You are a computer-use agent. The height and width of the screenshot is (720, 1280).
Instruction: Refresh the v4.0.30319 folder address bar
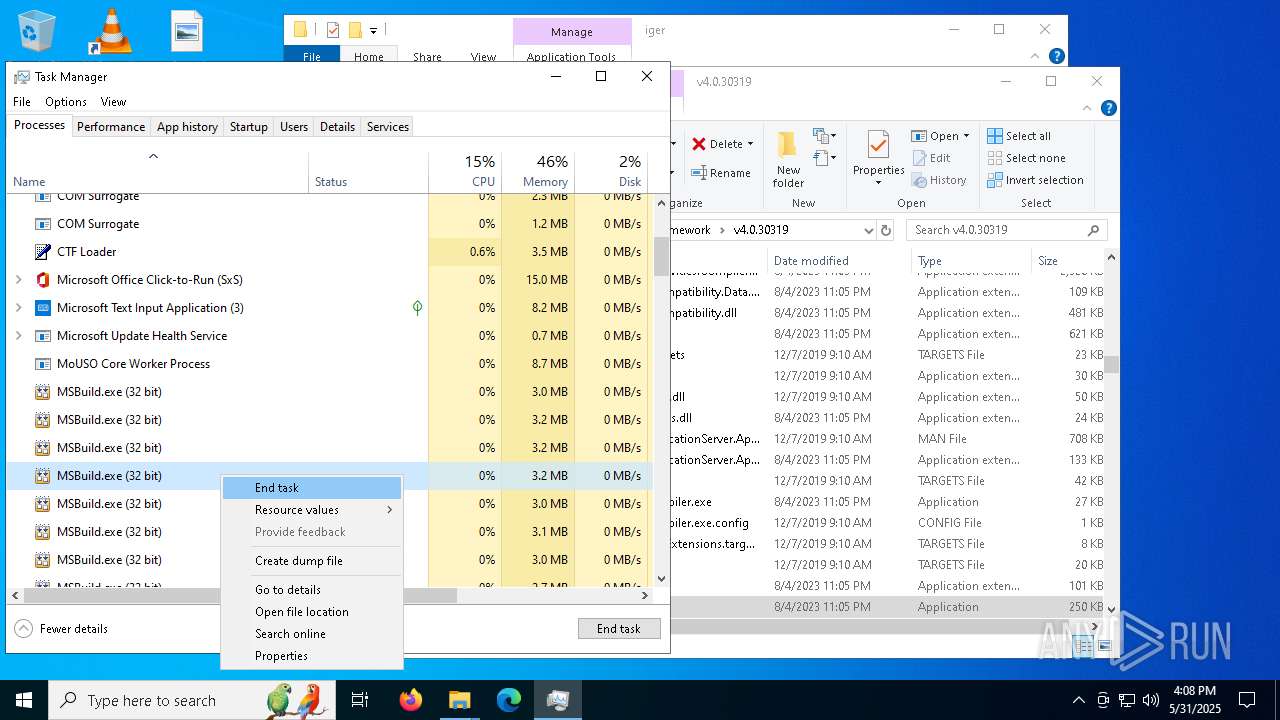click(x=885, y=230)
